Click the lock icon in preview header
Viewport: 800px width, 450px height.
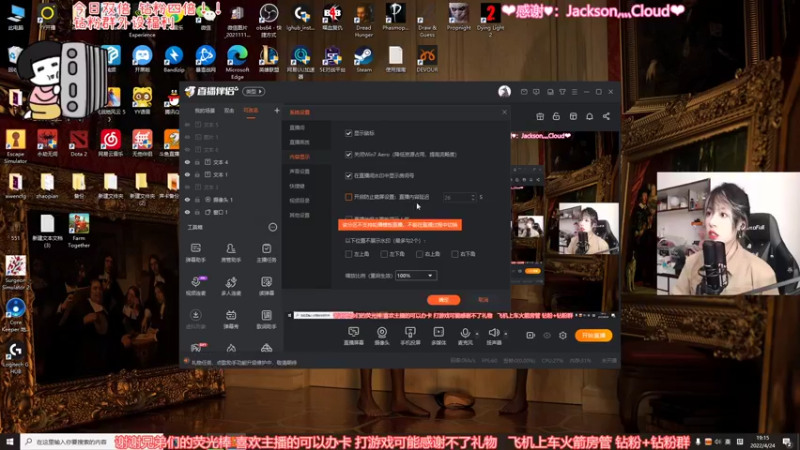click(556, 116)
